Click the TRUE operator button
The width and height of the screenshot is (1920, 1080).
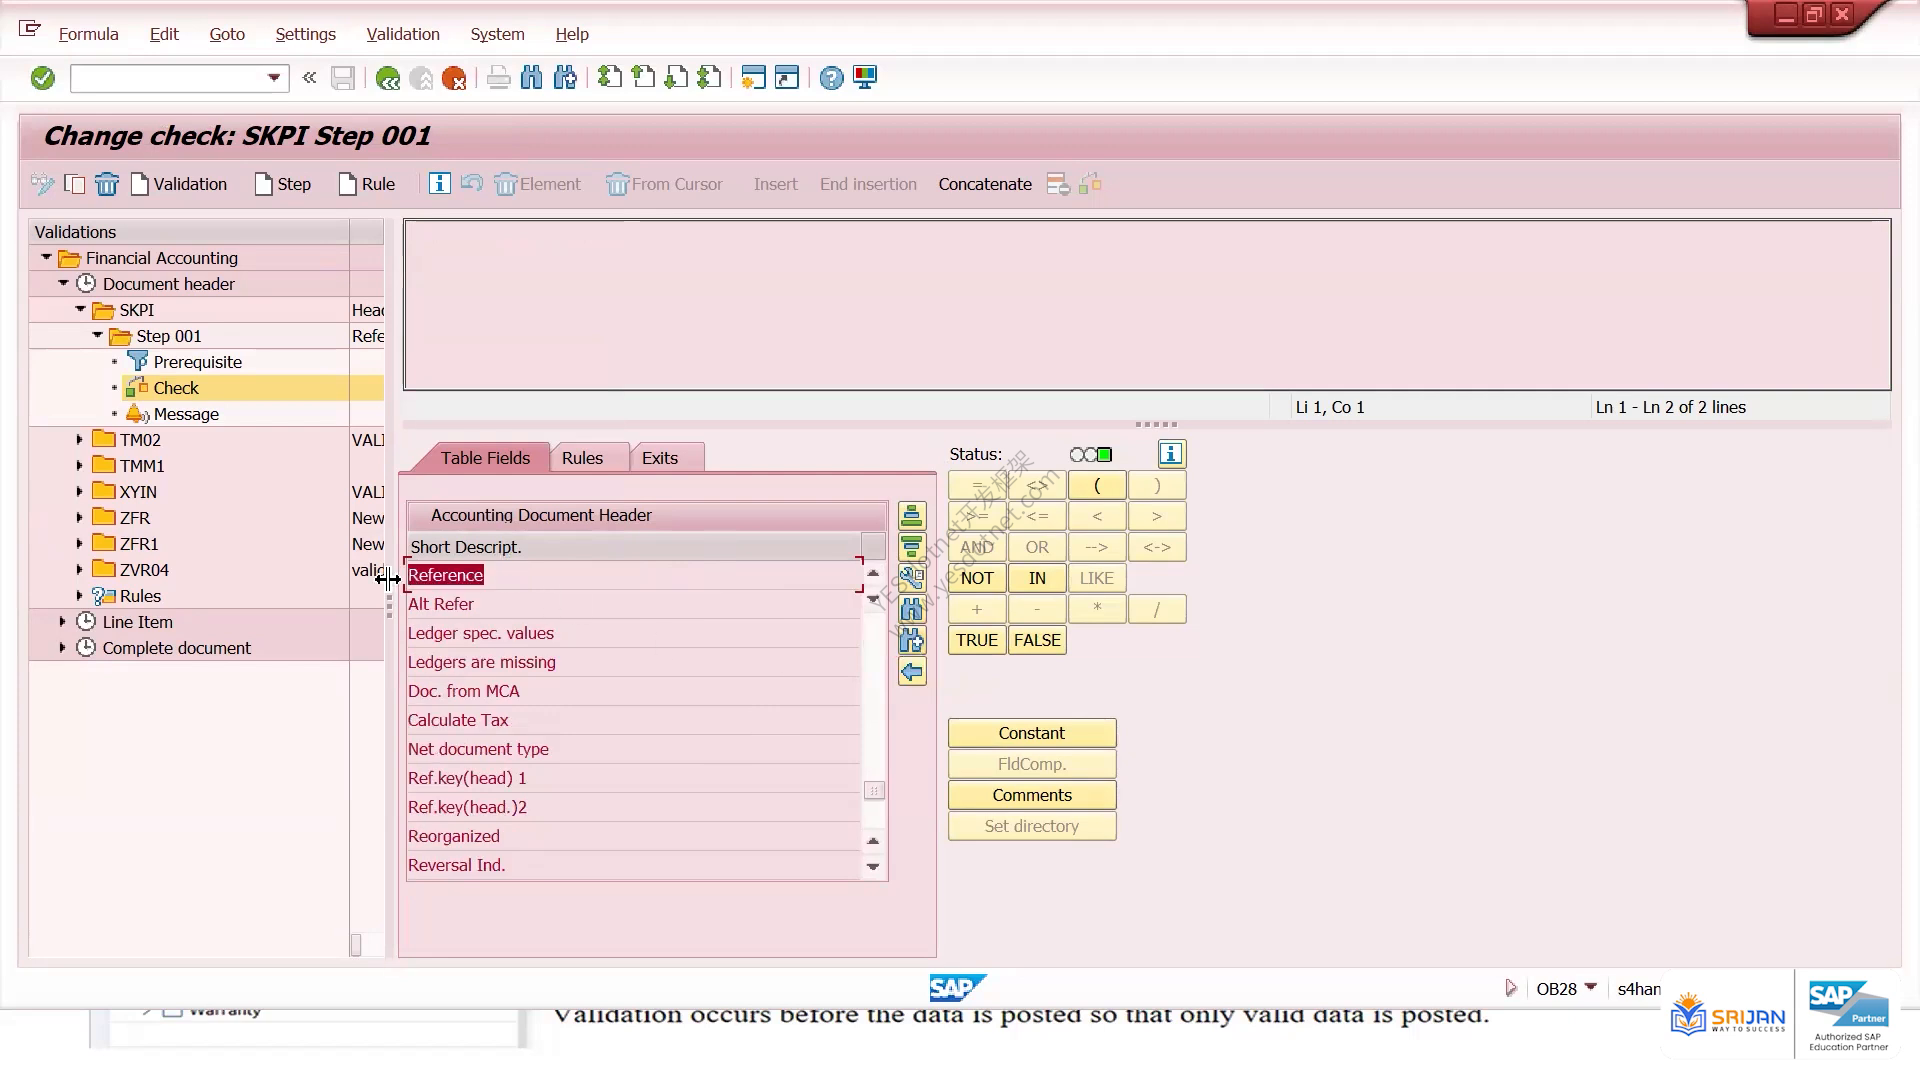[x=977, y=640]
